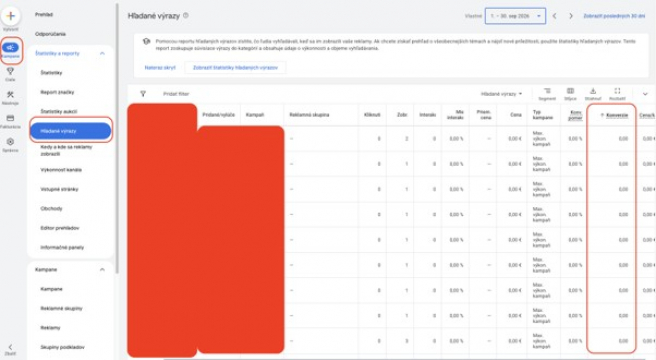The width and height of the screenshot is (656, 360).
Task: Click the Segment icon in table toolbar
Action: click(x=547, y=91)
